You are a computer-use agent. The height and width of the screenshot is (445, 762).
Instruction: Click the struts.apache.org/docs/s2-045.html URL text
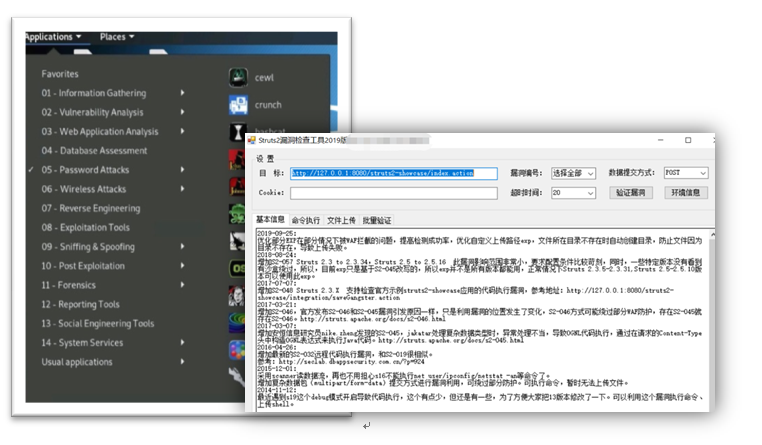pyautogui.click(x=451, y=341)
